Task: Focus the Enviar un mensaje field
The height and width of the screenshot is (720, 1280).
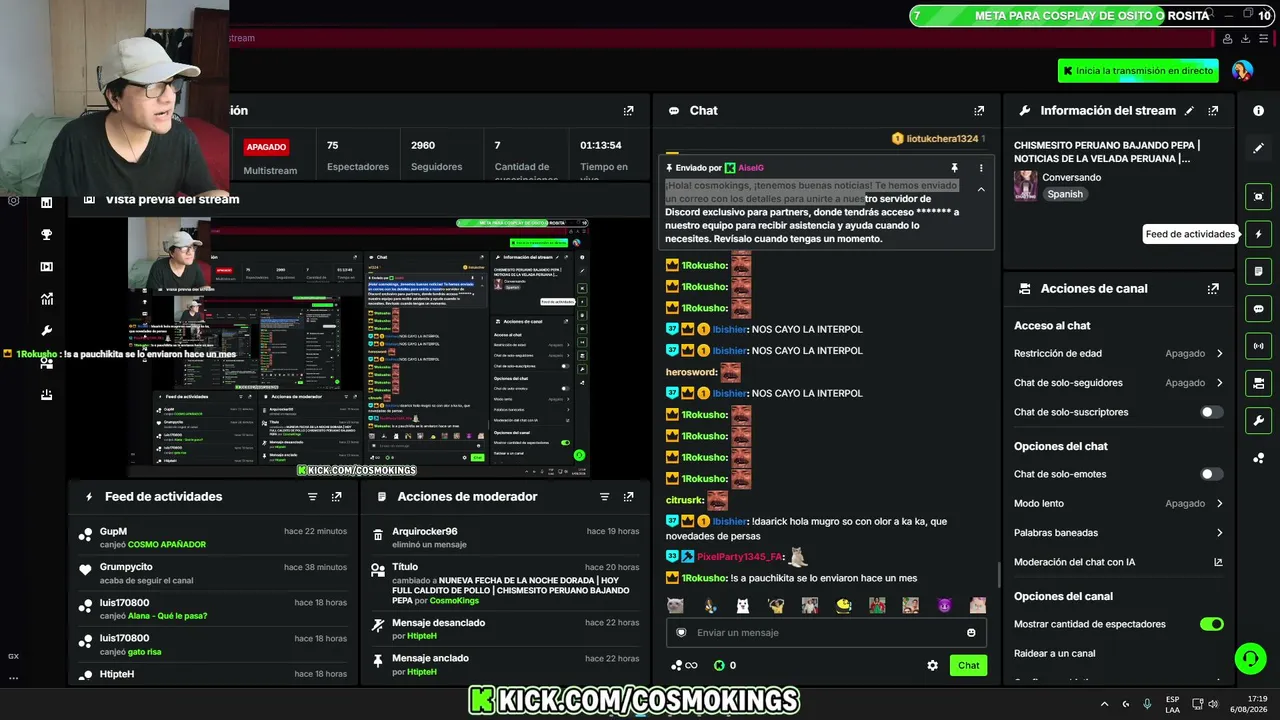Action: pos(826,633)
